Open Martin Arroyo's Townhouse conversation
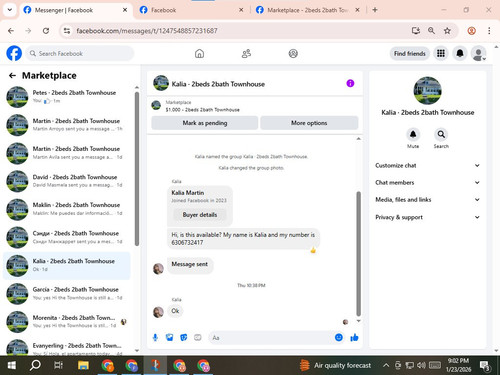This screenshot has width=500, height=375. pyautogui.click(x=67, y=125)
